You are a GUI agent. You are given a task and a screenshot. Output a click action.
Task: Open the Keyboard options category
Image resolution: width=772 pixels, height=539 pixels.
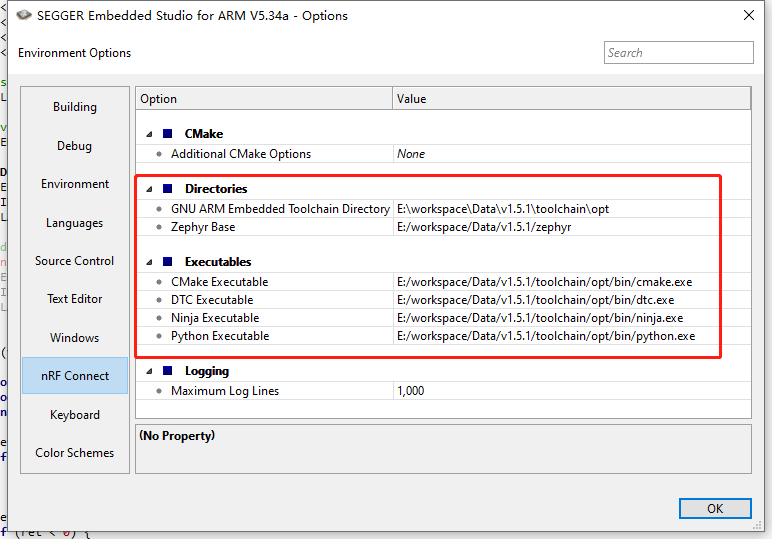75,414
